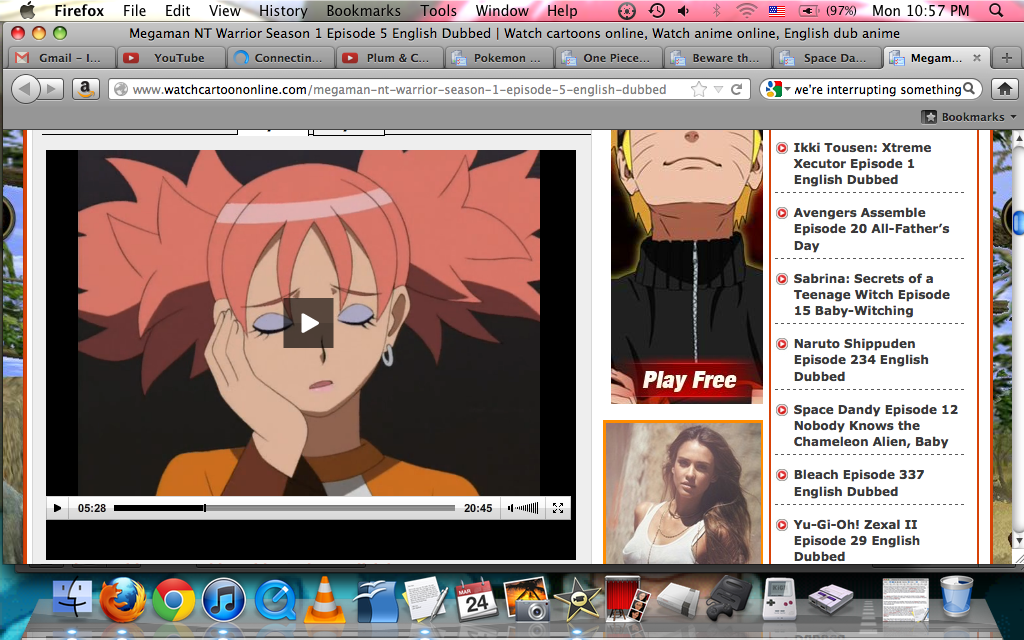Click the Play Free Naruto ad banner
Image resolution: width=1024 pixels, height=640 pixels.
(686, 266)
